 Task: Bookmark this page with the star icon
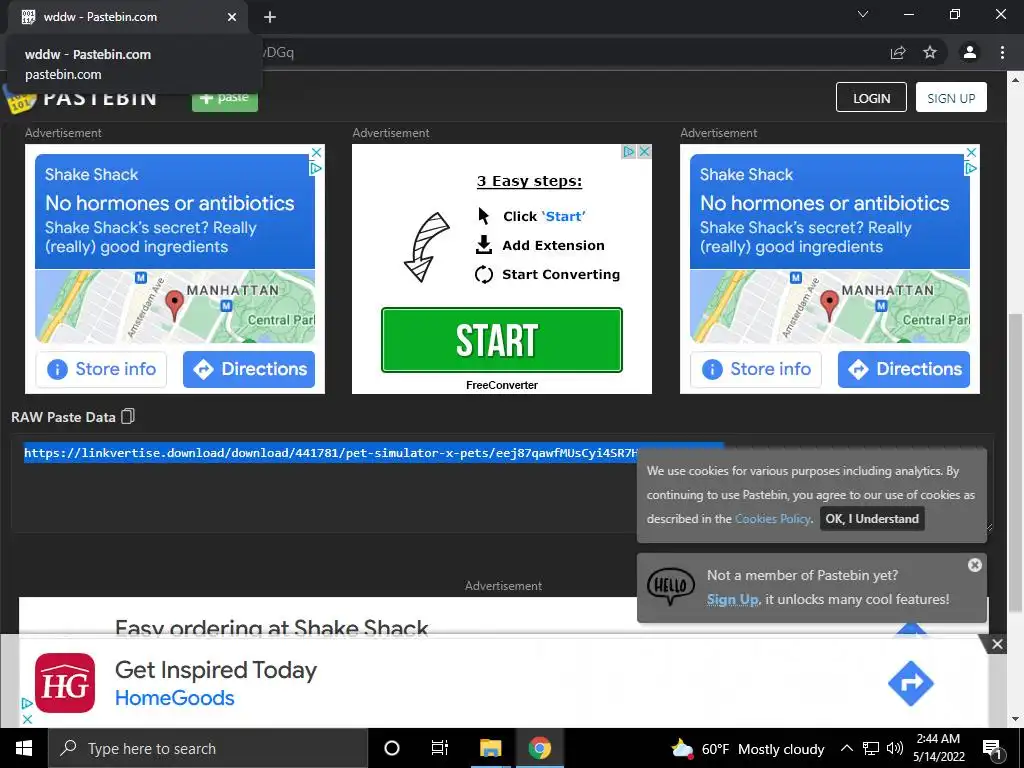point(930,53)
